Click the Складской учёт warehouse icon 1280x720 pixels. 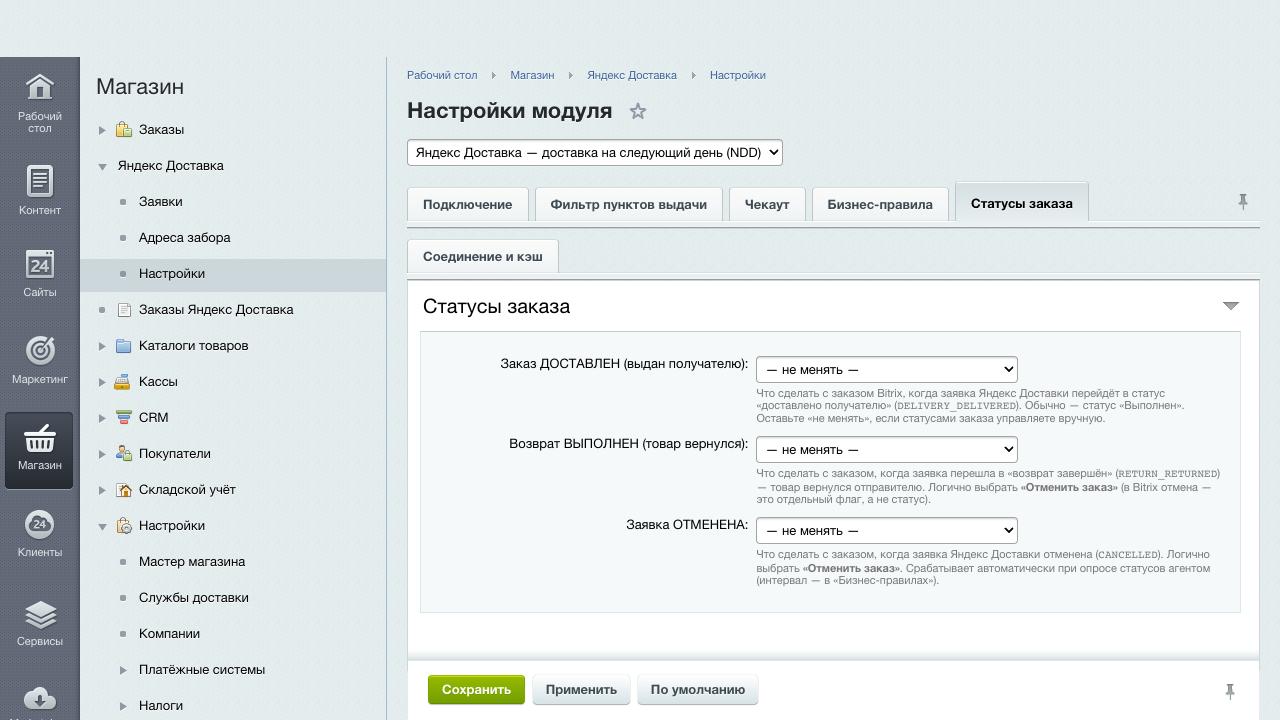click(x=124, y=490)
